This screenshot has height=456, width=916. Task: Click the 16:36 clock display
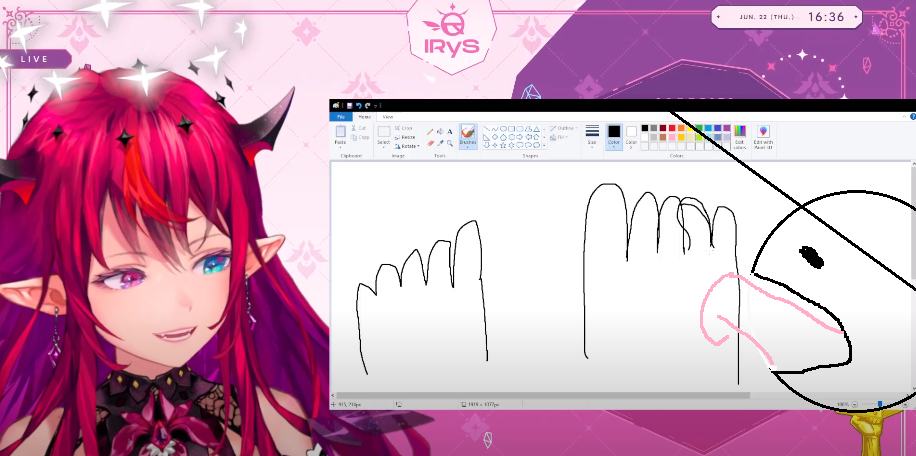(826, 17)
